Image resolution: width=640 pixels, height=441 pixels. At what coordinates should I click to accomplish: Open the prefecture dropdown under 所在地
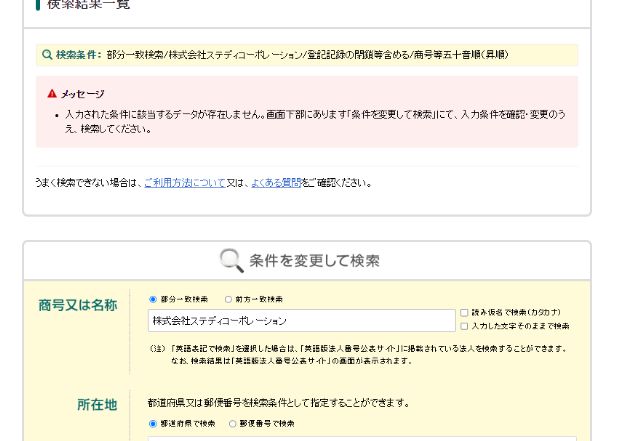point(361,437)
